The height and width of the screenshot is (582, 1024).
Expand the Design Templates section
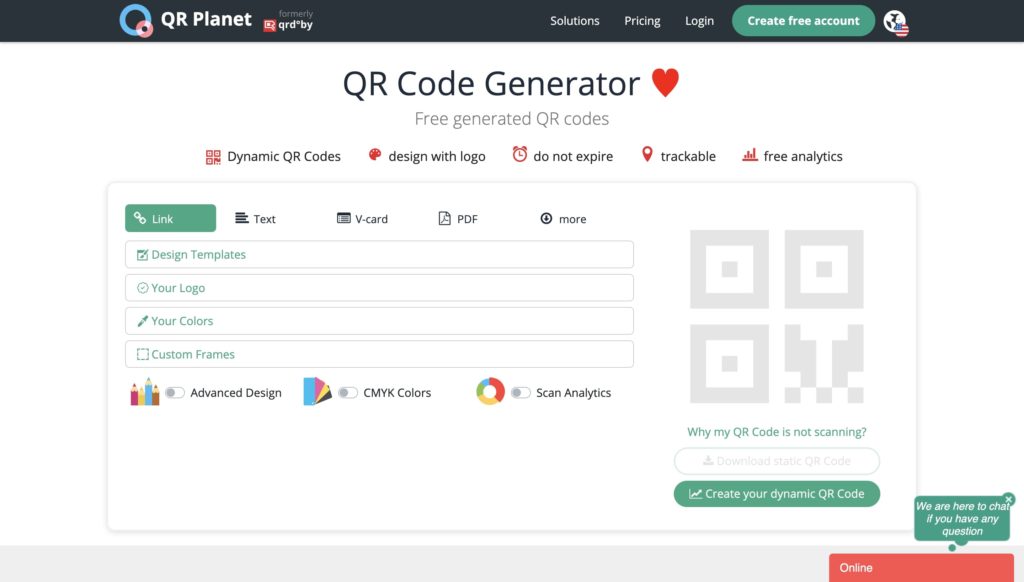click(379, 254)
